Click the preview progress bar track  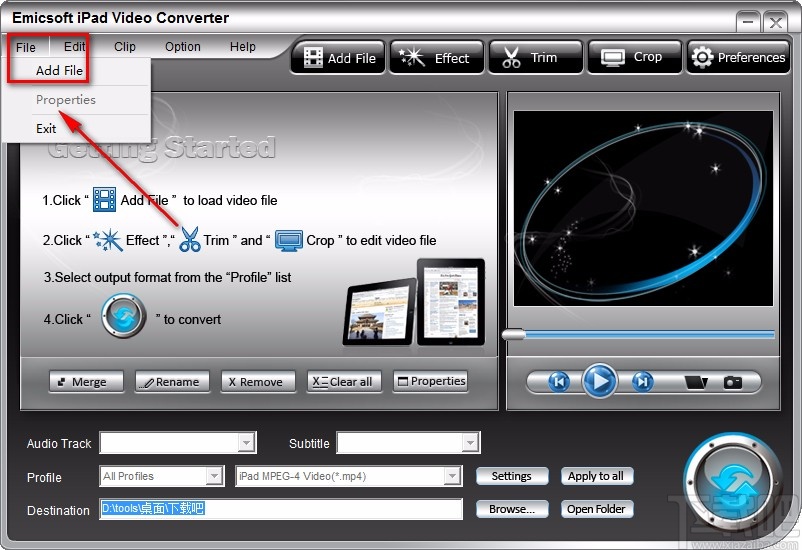pyautogui.click(x=650, y=335)
